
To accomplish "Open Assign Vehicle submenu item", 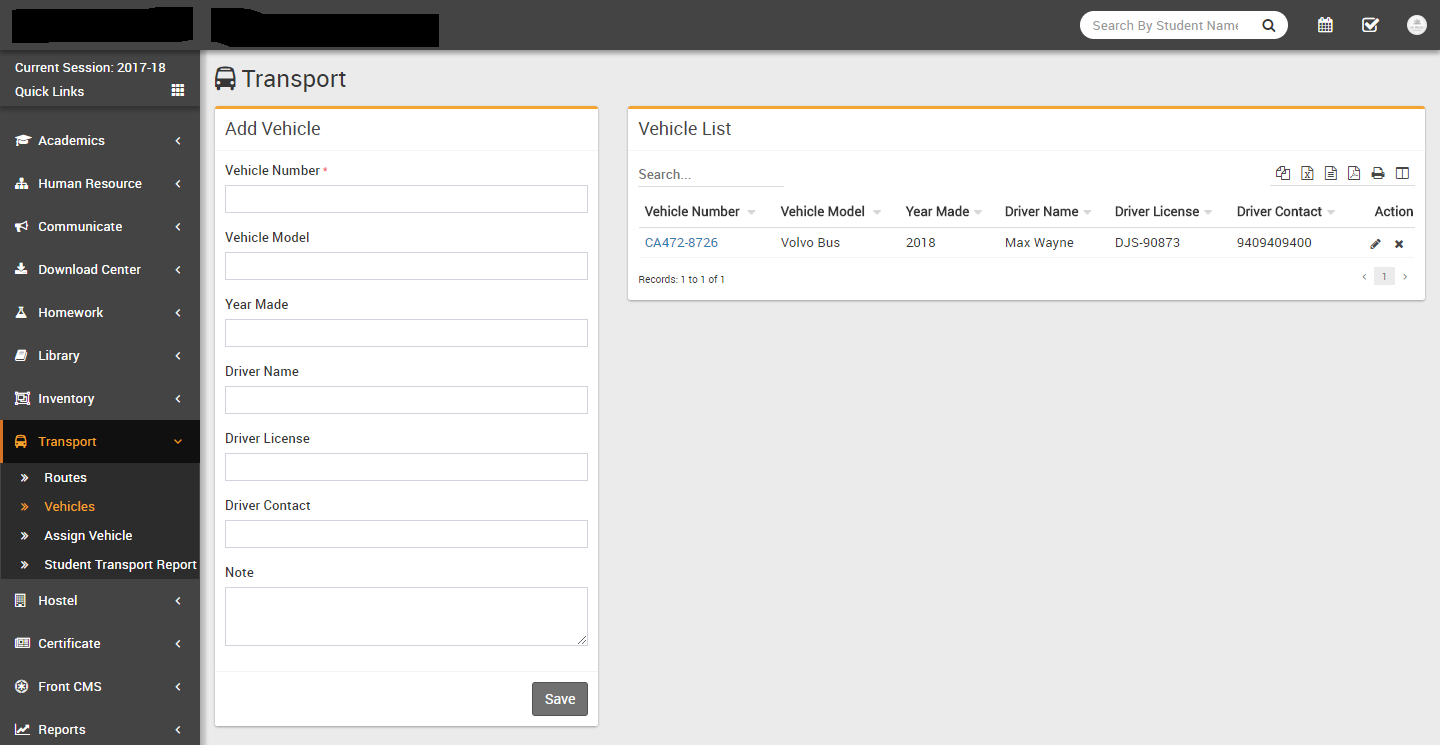I will click(88, 536).
